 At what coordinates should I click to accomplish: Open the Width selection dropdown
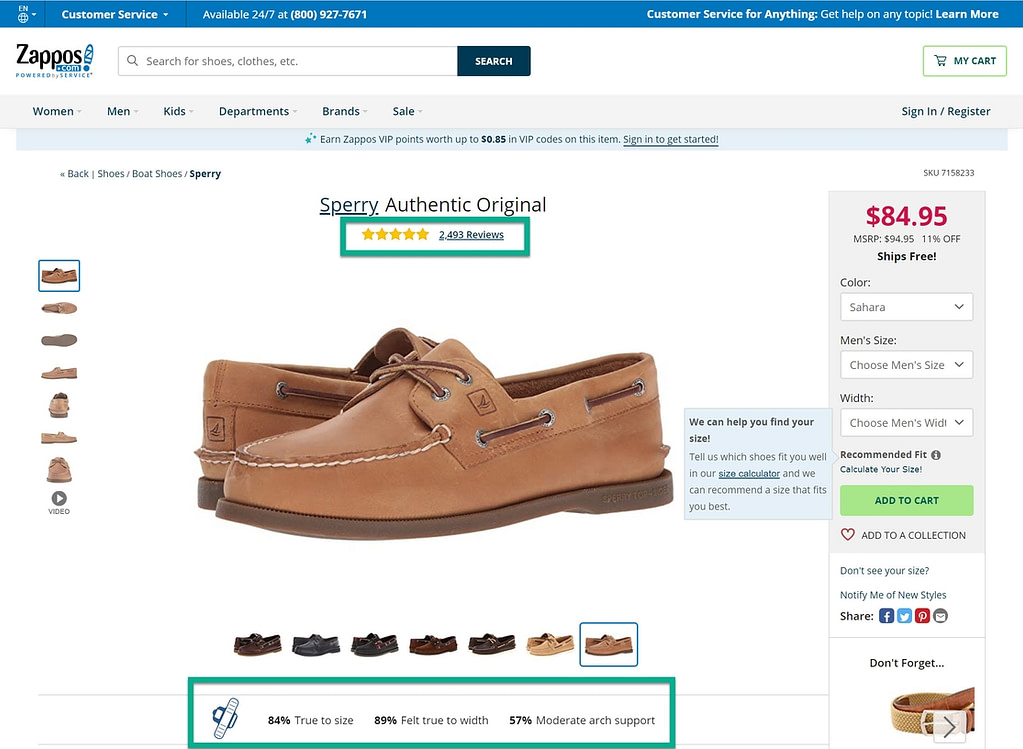[906, 422]
